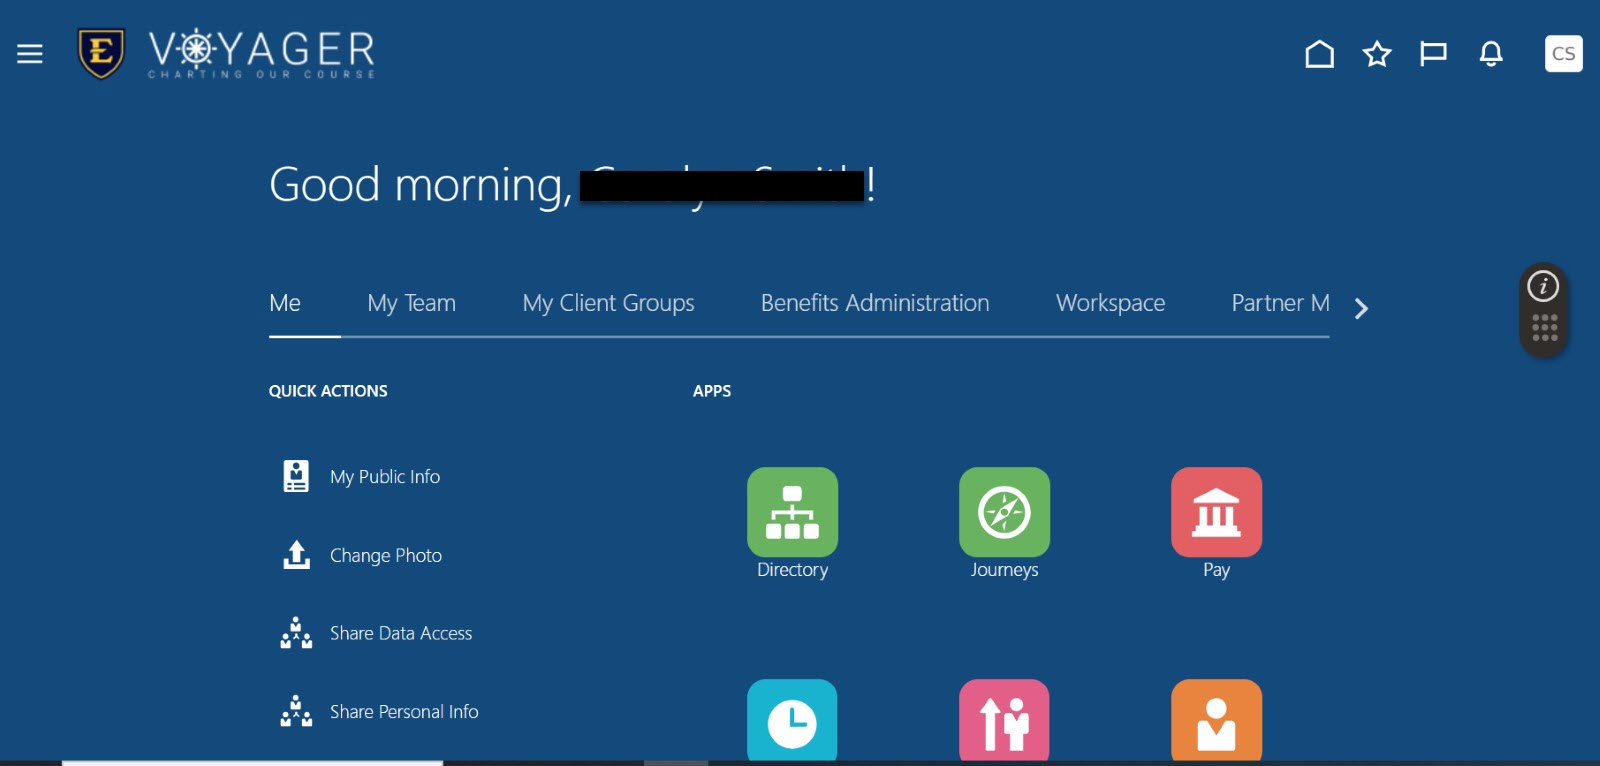Click the info icon on floating panel
Screen dimensions: 1600x766
click(x=1543, y=287)
